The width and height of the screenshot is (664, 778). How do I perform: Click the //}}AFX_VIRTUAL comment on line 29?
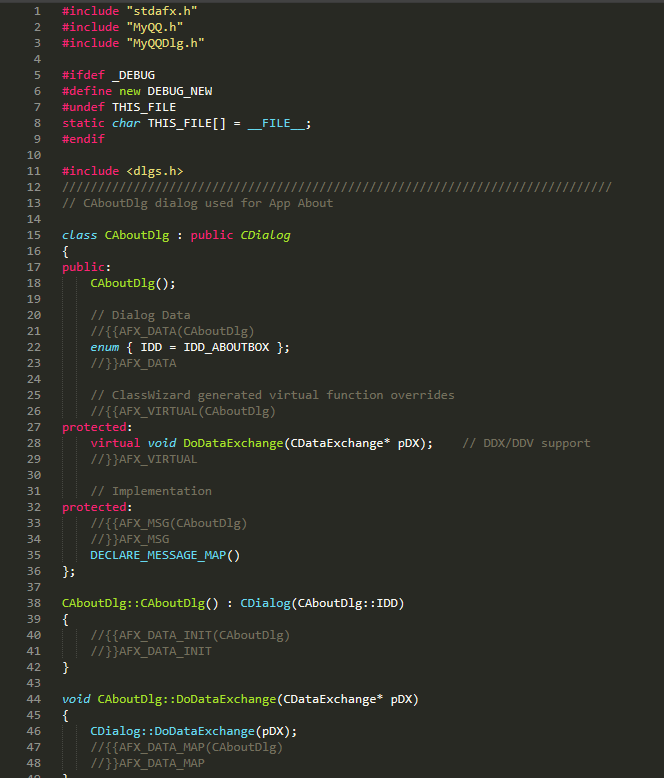click(x=144, y=459)
